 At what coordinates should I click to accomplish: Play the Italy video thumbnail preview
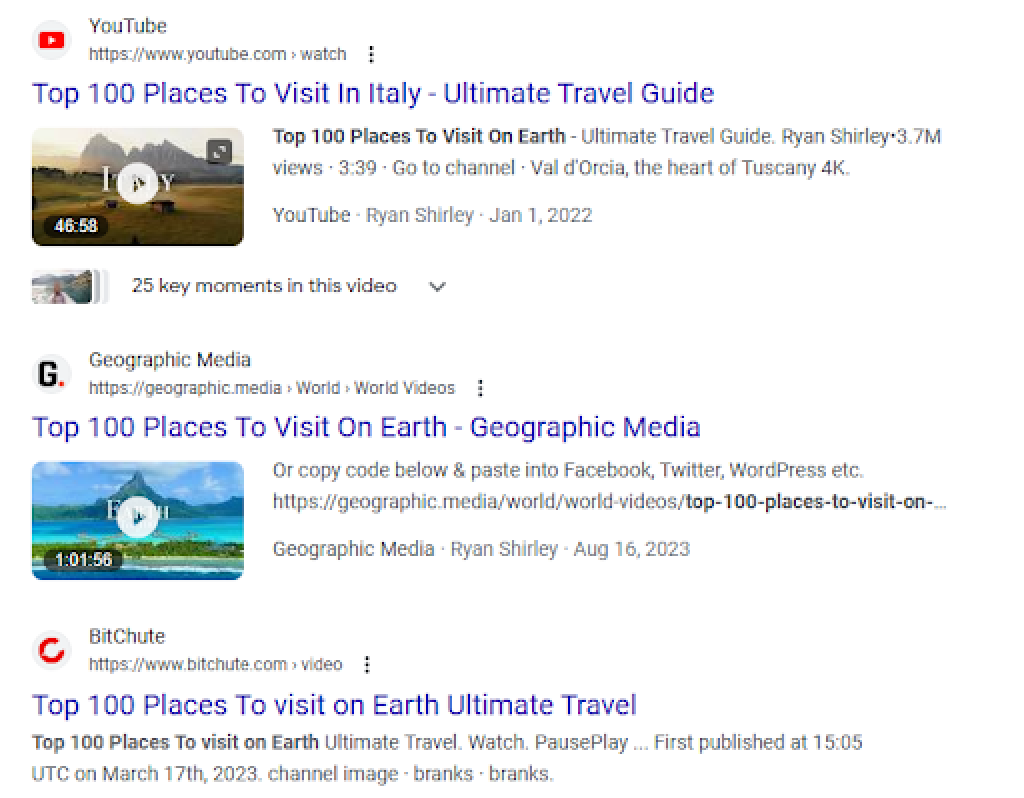tap(138, 186)
